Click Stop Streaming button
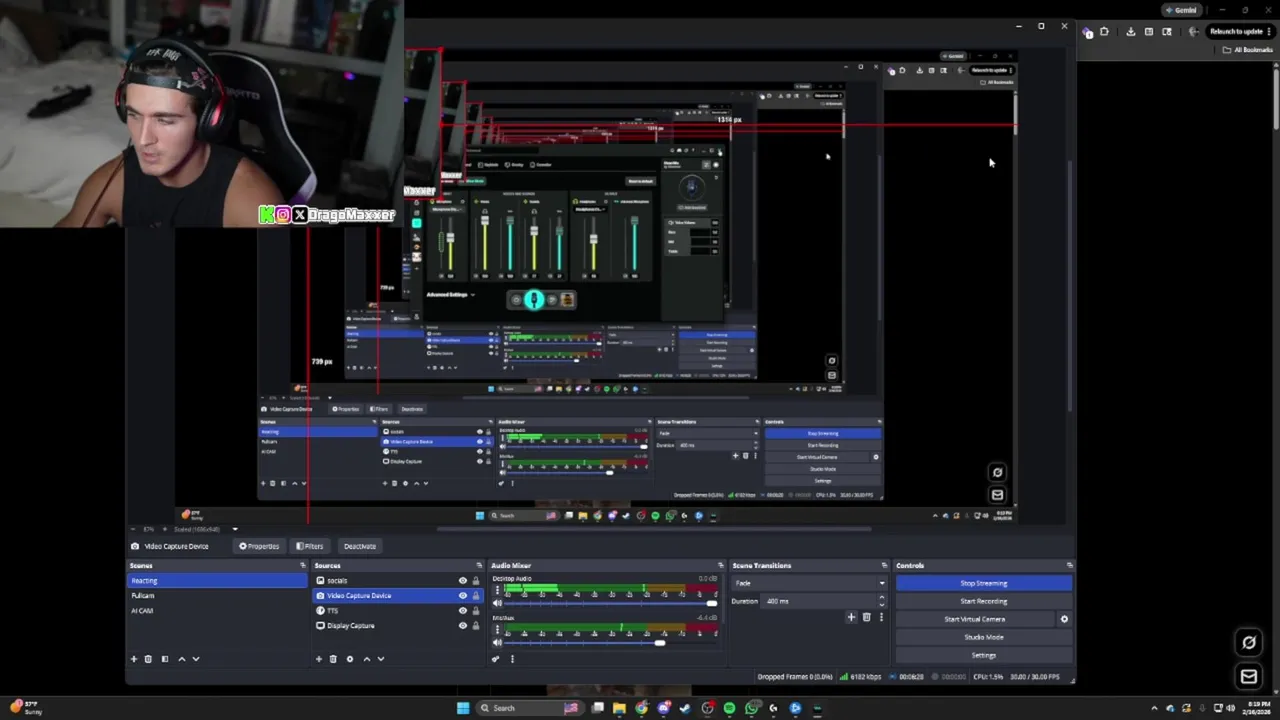Screen dimensions: 1280x720 [984, 583]
